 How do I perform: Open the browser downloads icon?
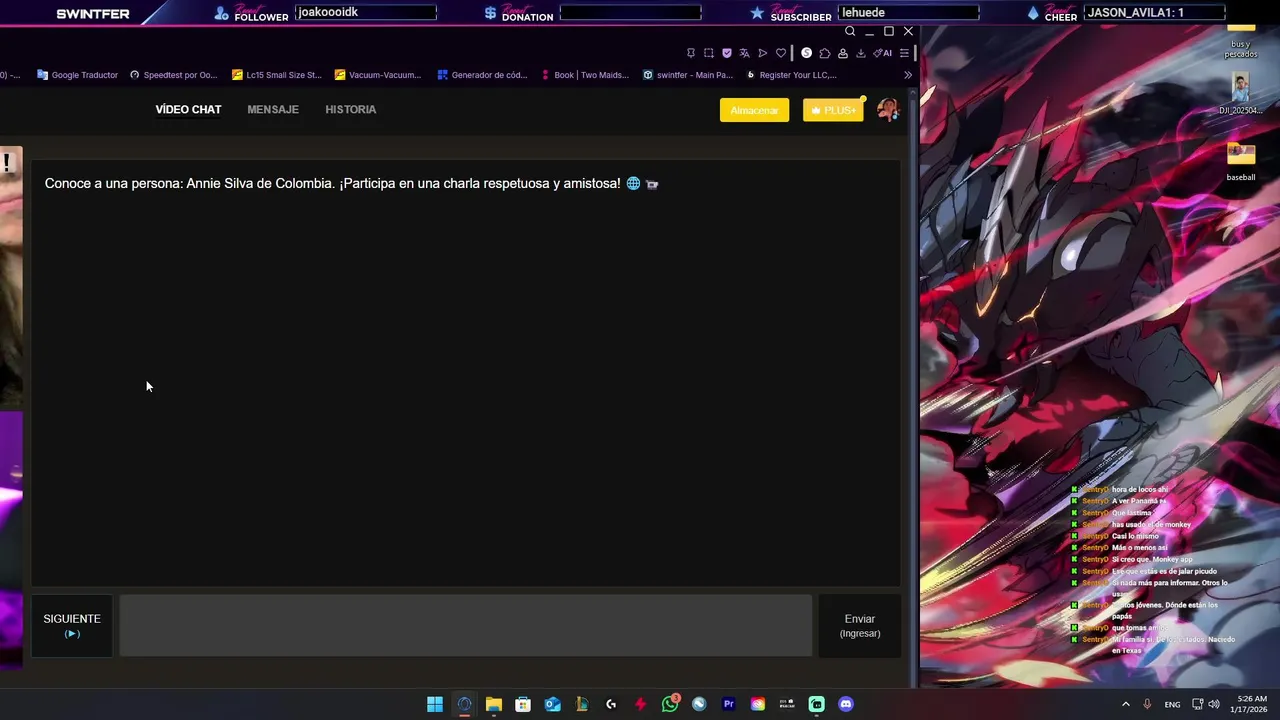860,53
